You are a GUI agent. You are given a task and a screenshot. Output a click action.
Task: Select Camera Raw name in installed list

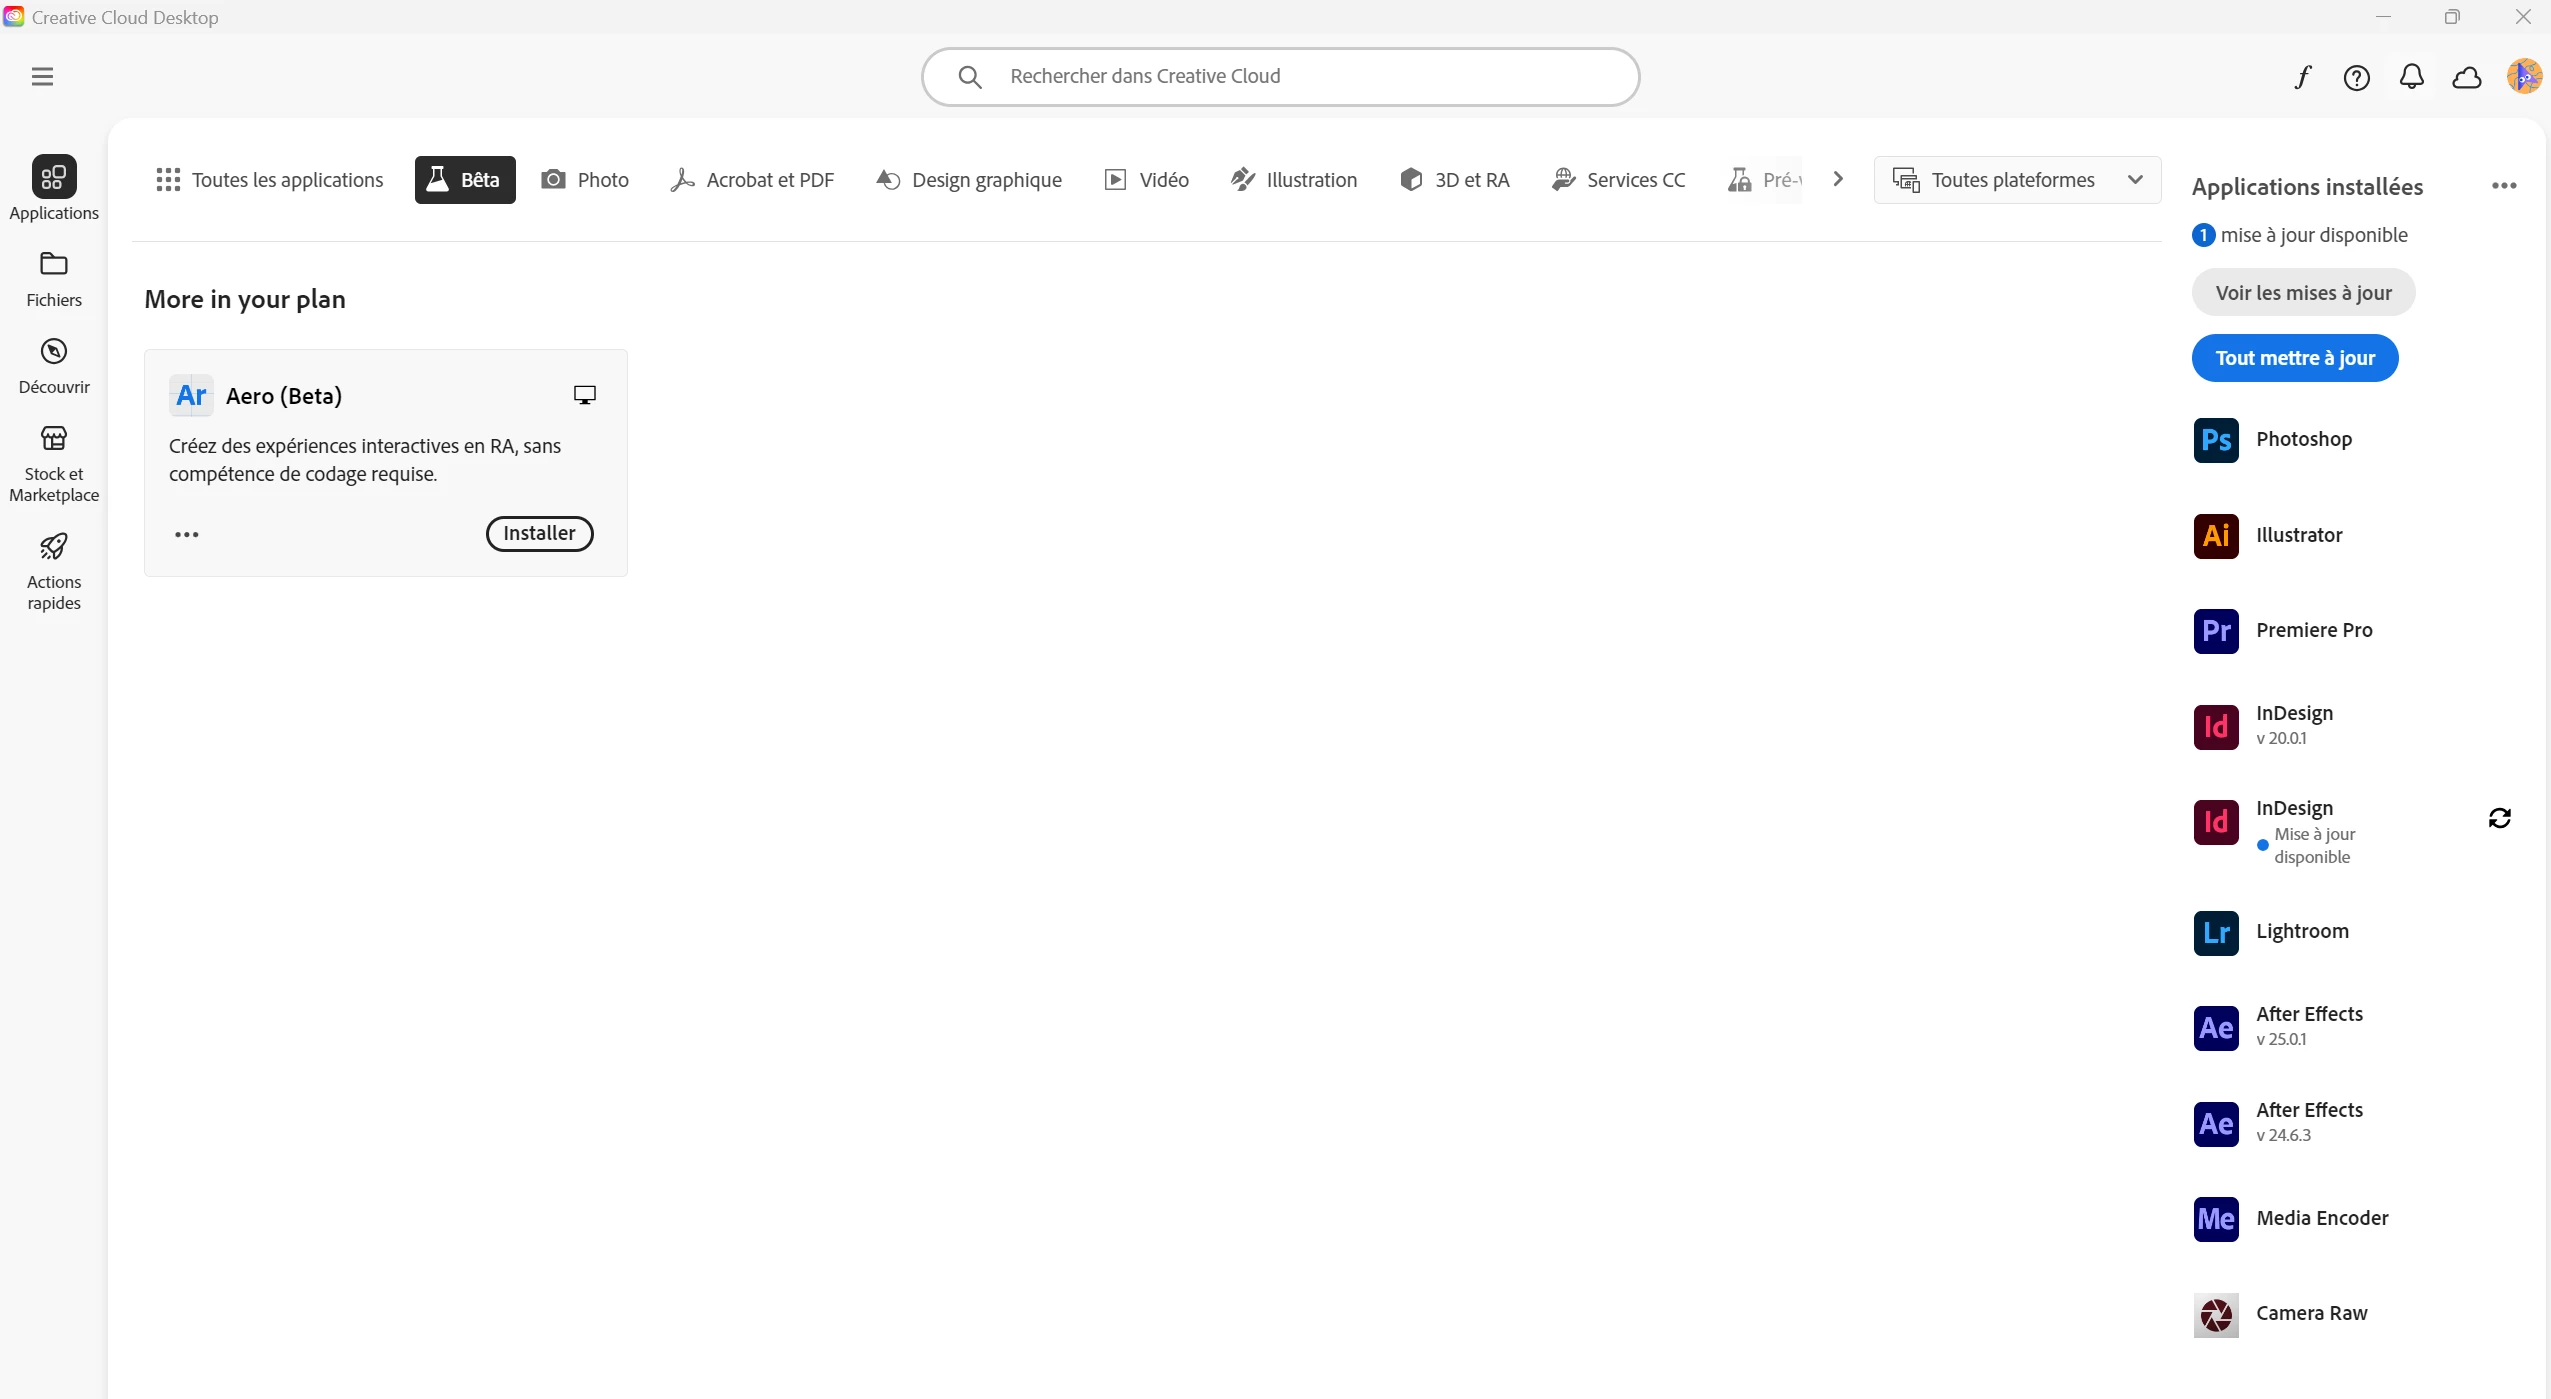[x=2311, y=1314]
